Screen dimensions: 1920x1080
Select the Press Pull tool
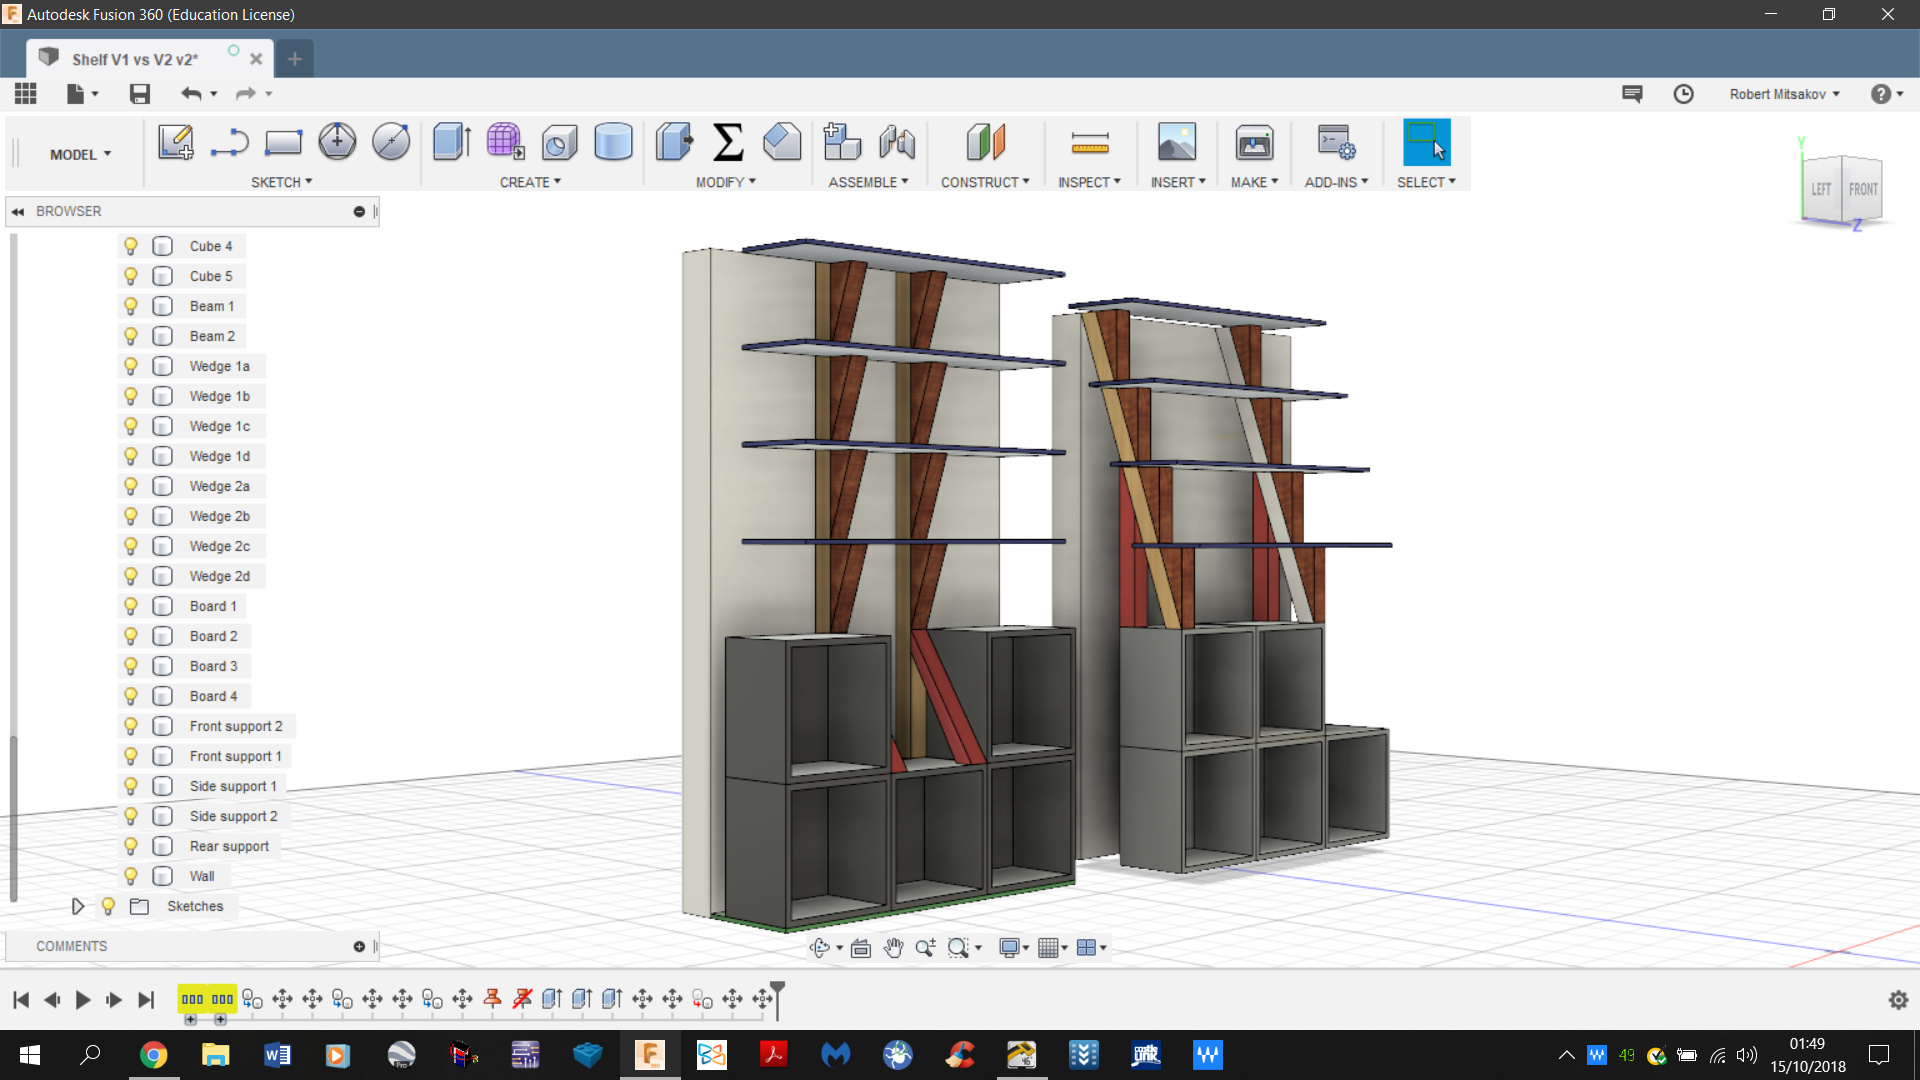[674, 142]
